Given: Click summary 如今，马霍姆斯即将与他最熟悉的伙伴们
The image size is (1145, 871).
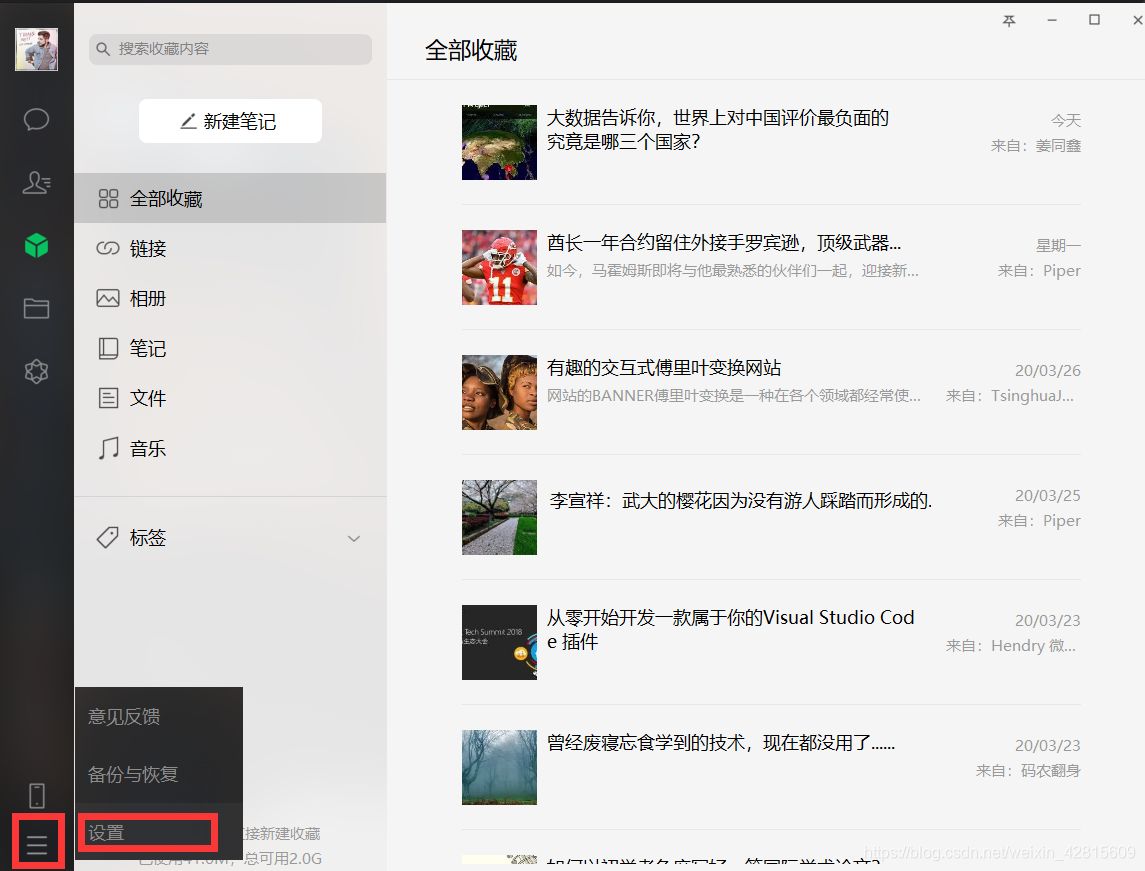Looking at the screenshot, I should (732, 271).
